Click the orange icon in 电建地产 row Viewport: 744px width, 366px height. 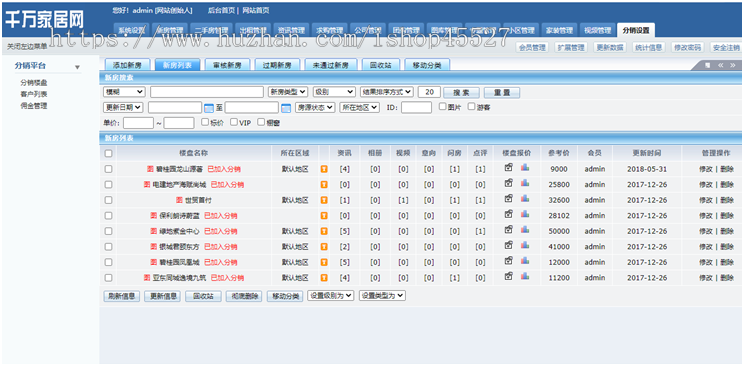point(324,185)
